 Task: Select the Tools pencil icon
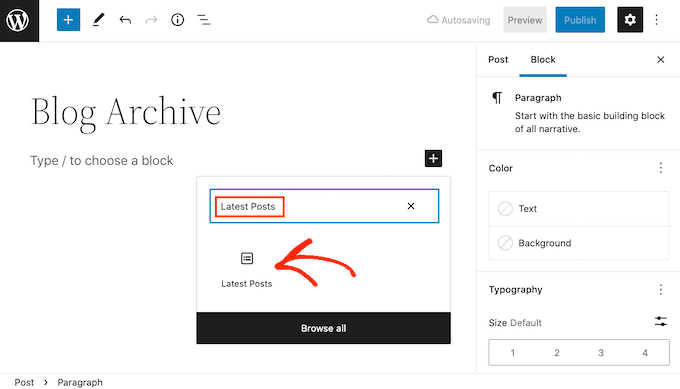point(98,20)
